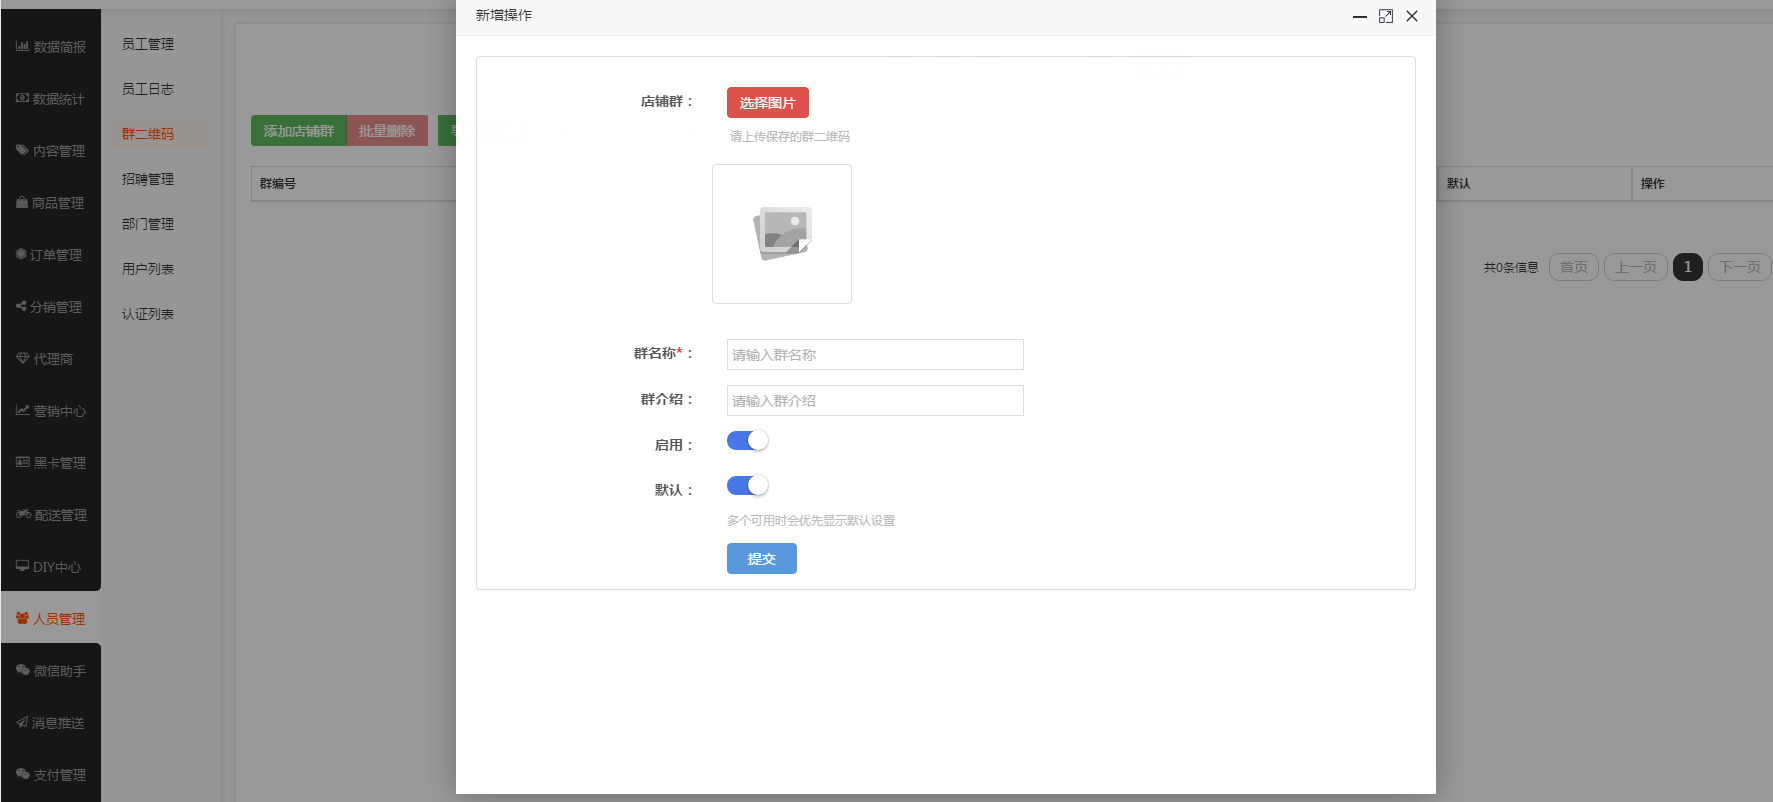Screen dimensions: 1773x802
Task: Toggle the 启用 switch off
Action: point(747,441)
